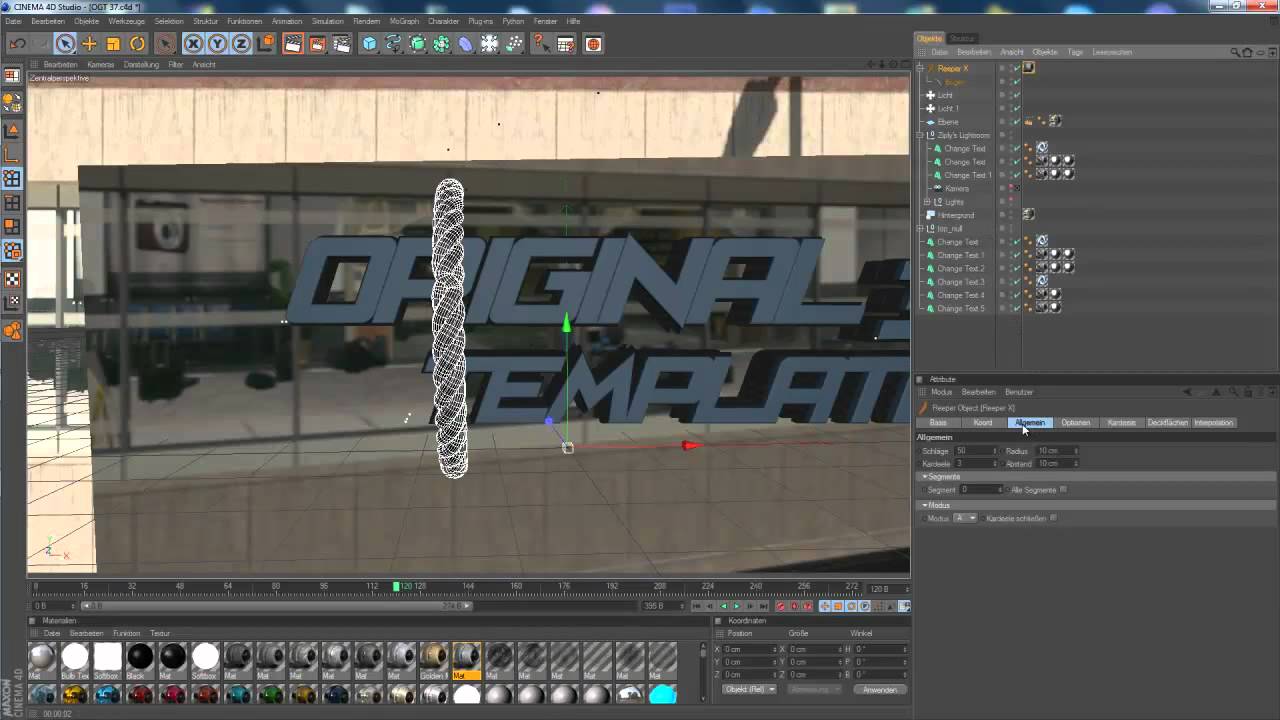
Task: Click the object manager search magnifier icon
Action: (x=1236, y=52)
